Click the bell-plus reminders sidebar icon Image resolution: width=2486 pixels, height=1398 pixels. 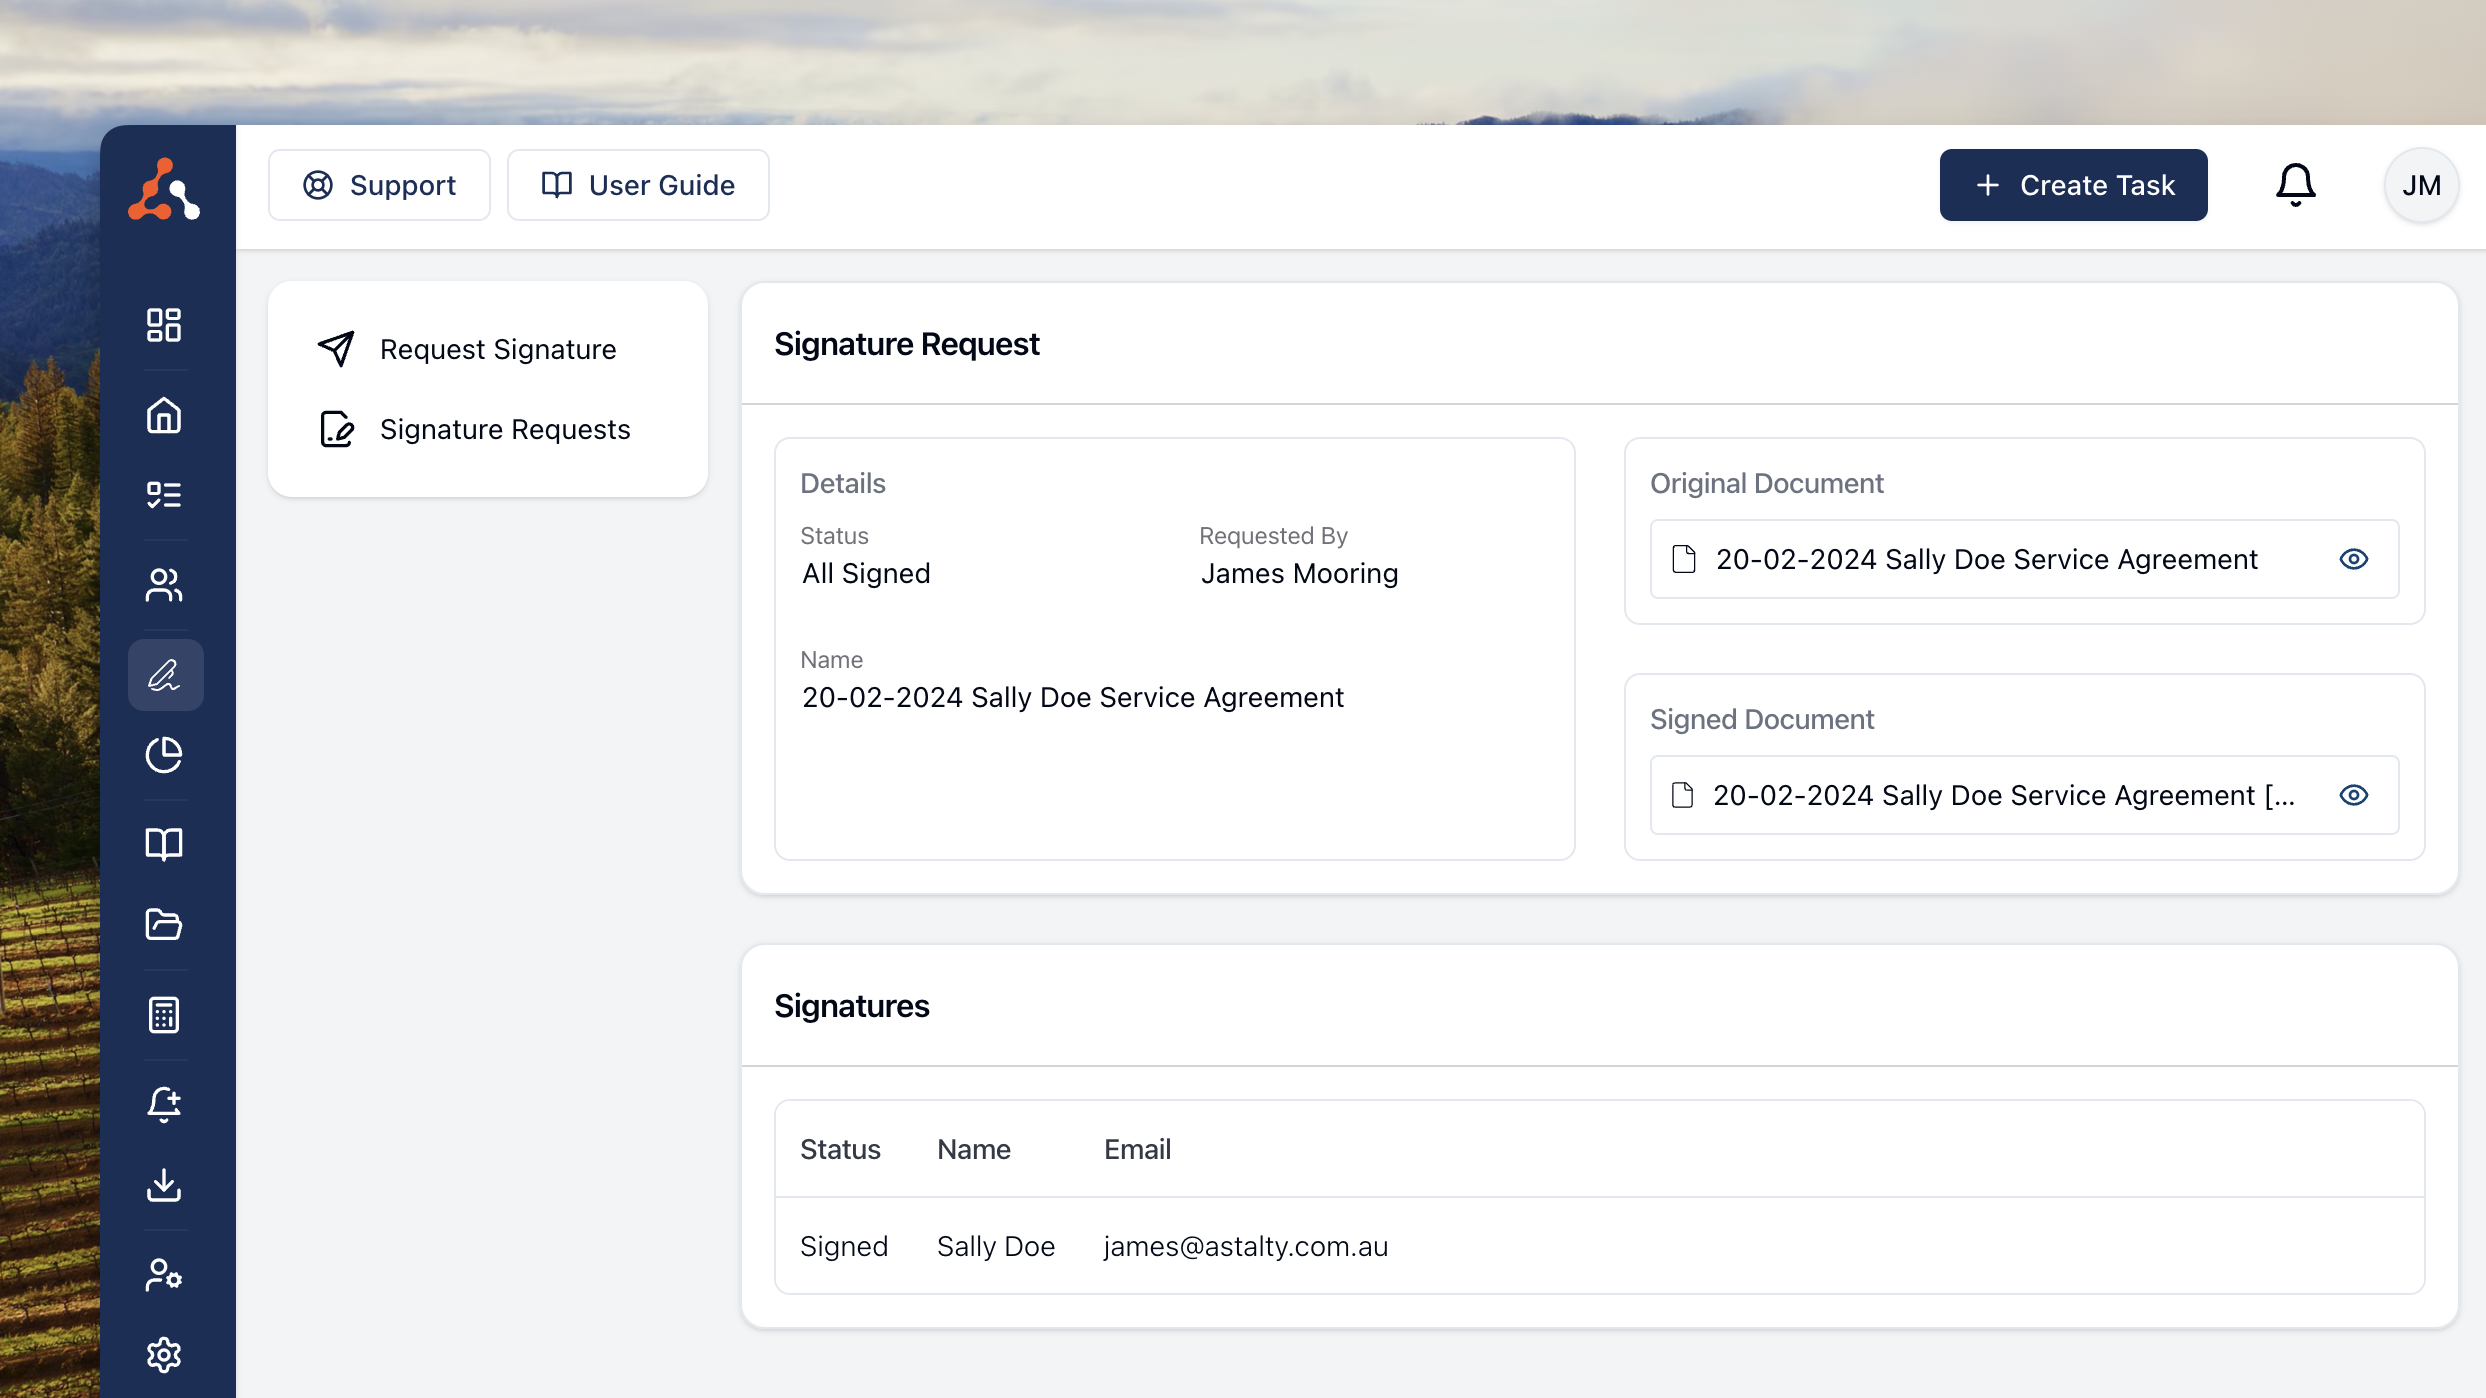pyautogui.click(x=164, y=1105)
